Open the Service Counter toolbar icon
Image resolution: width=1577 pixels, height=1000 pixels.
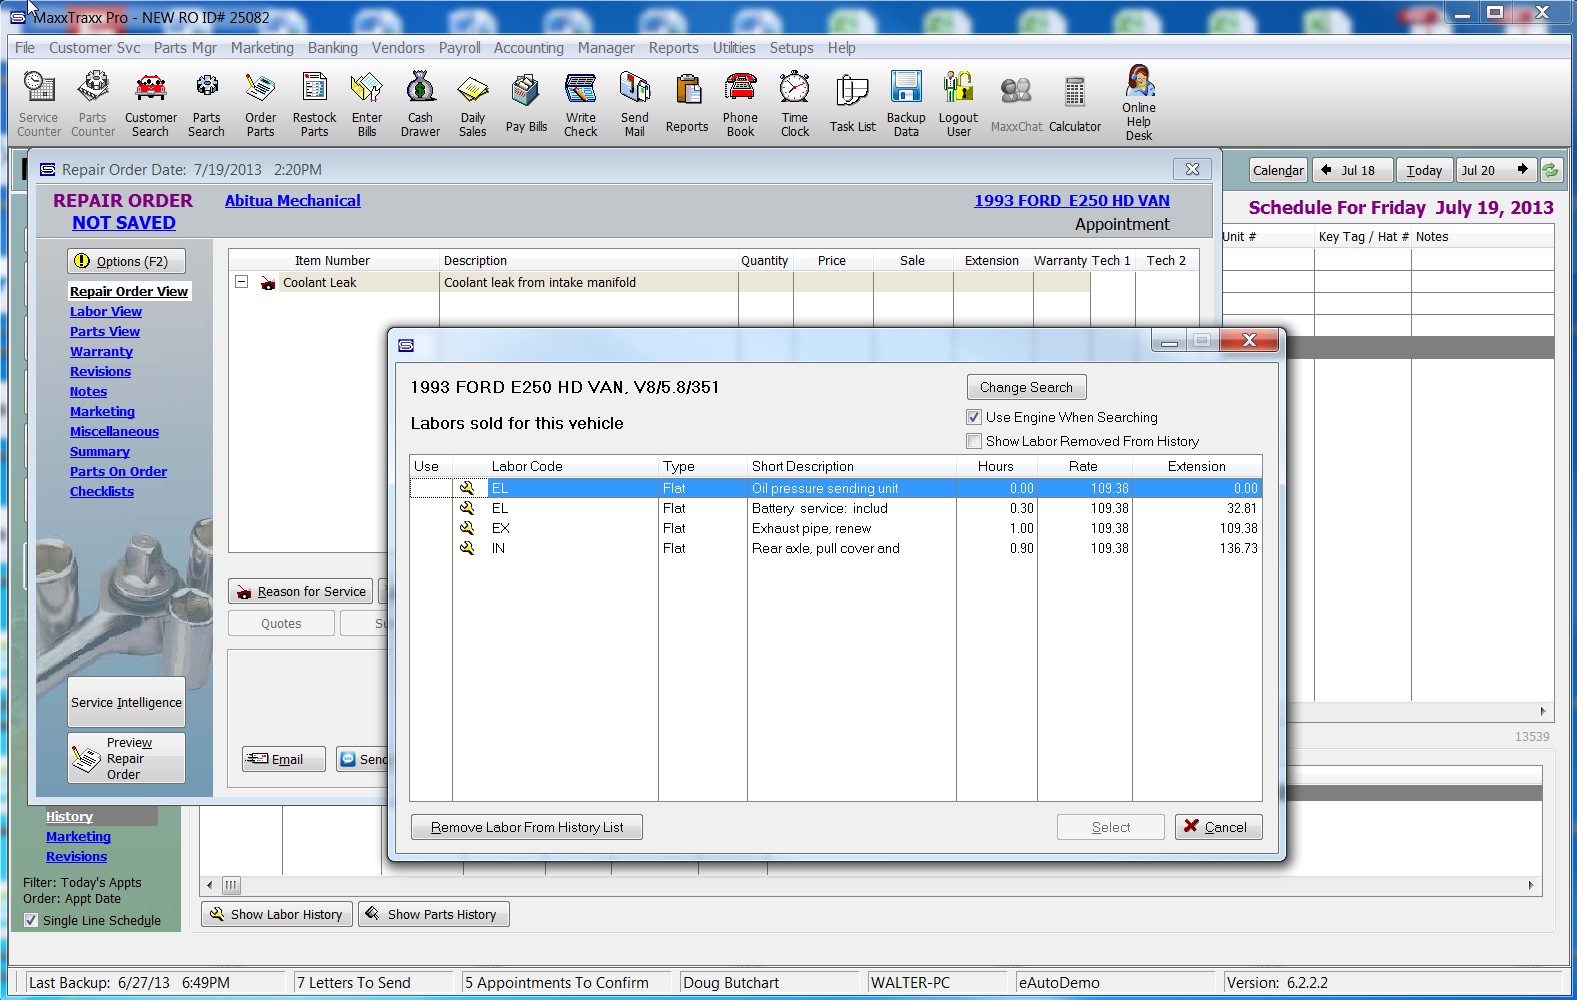click(x=39, y=103)
